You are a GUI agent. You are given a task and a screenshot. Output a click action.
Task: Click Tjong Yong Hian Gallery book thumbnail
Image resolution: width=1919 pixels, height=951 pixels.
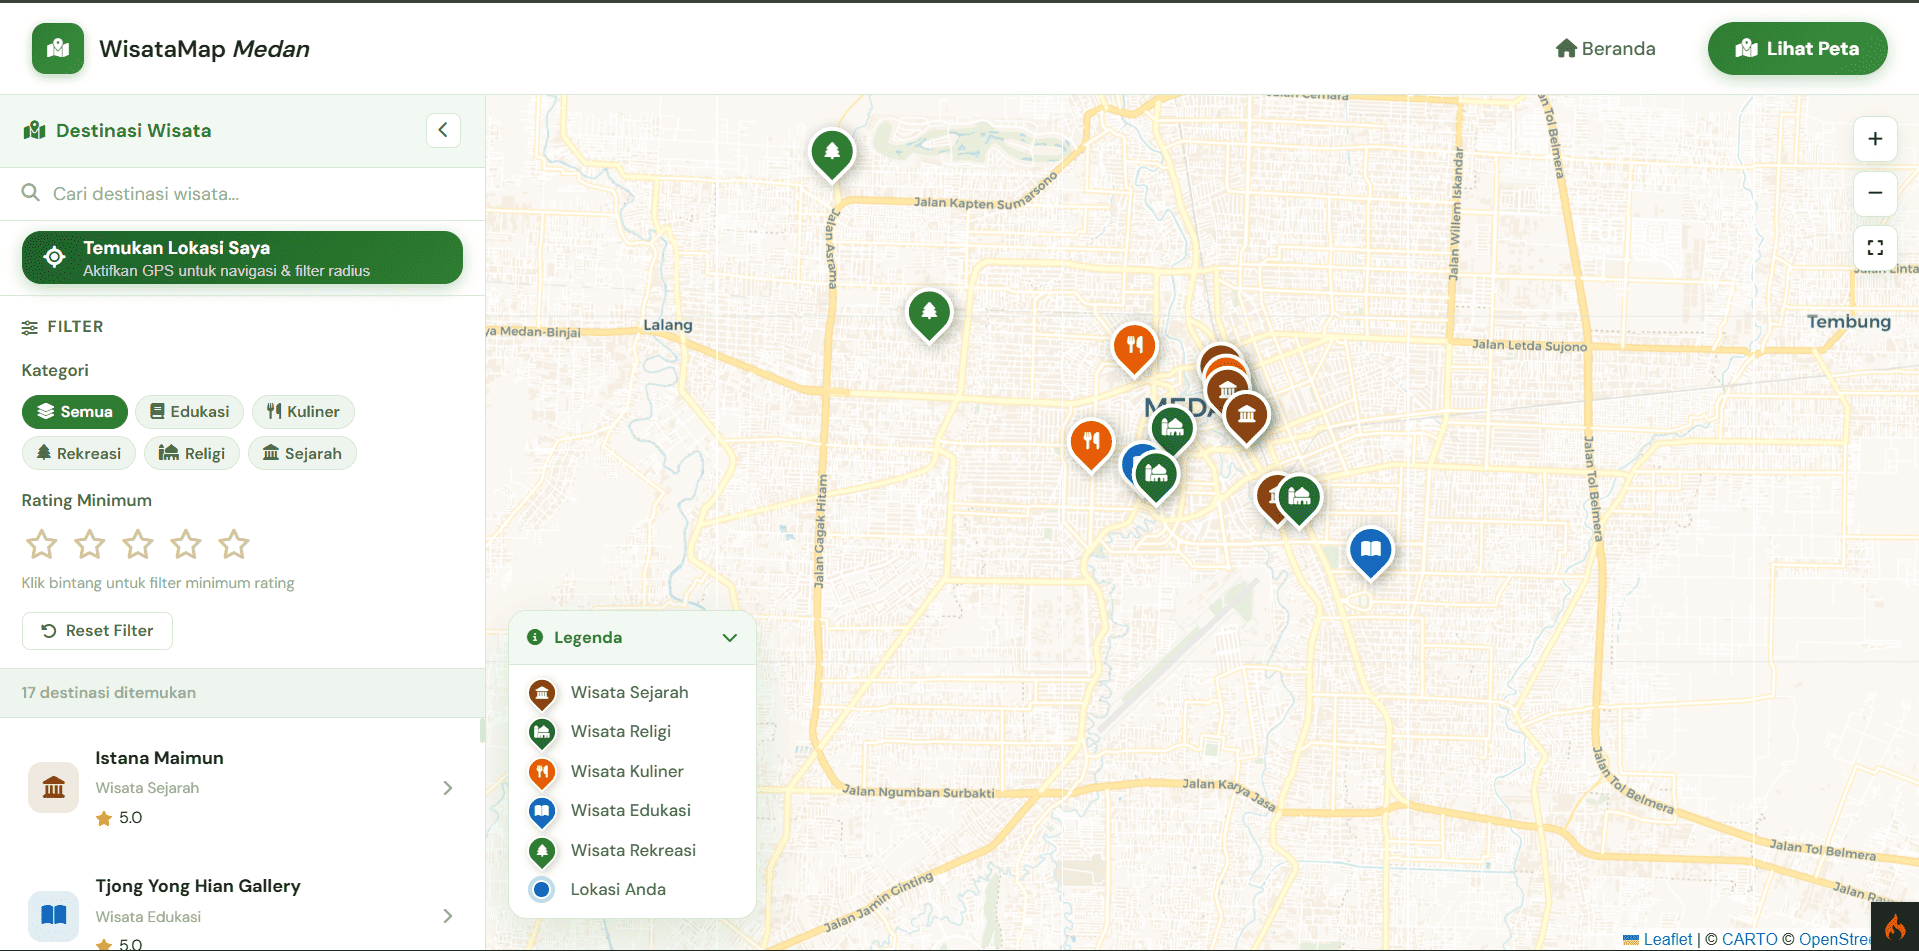tap(54, 916)
